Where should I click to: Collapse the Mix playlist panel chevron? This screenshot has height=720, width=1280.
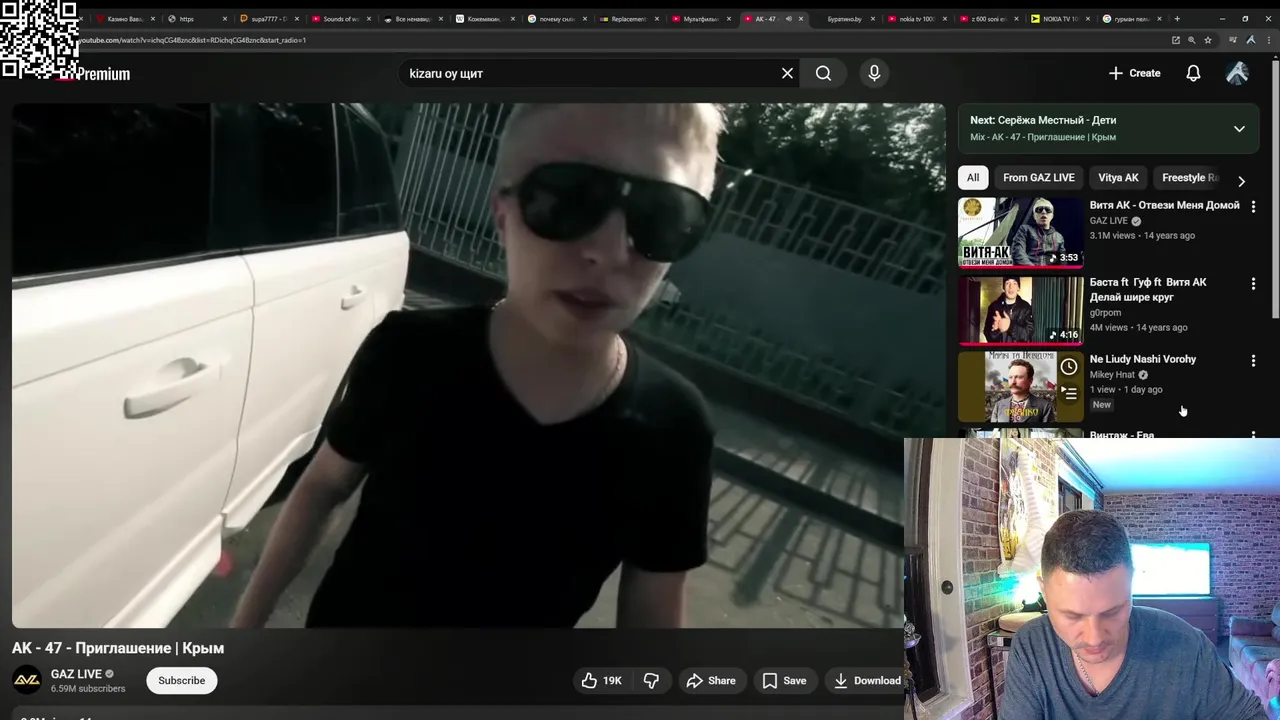(1239, 129)
